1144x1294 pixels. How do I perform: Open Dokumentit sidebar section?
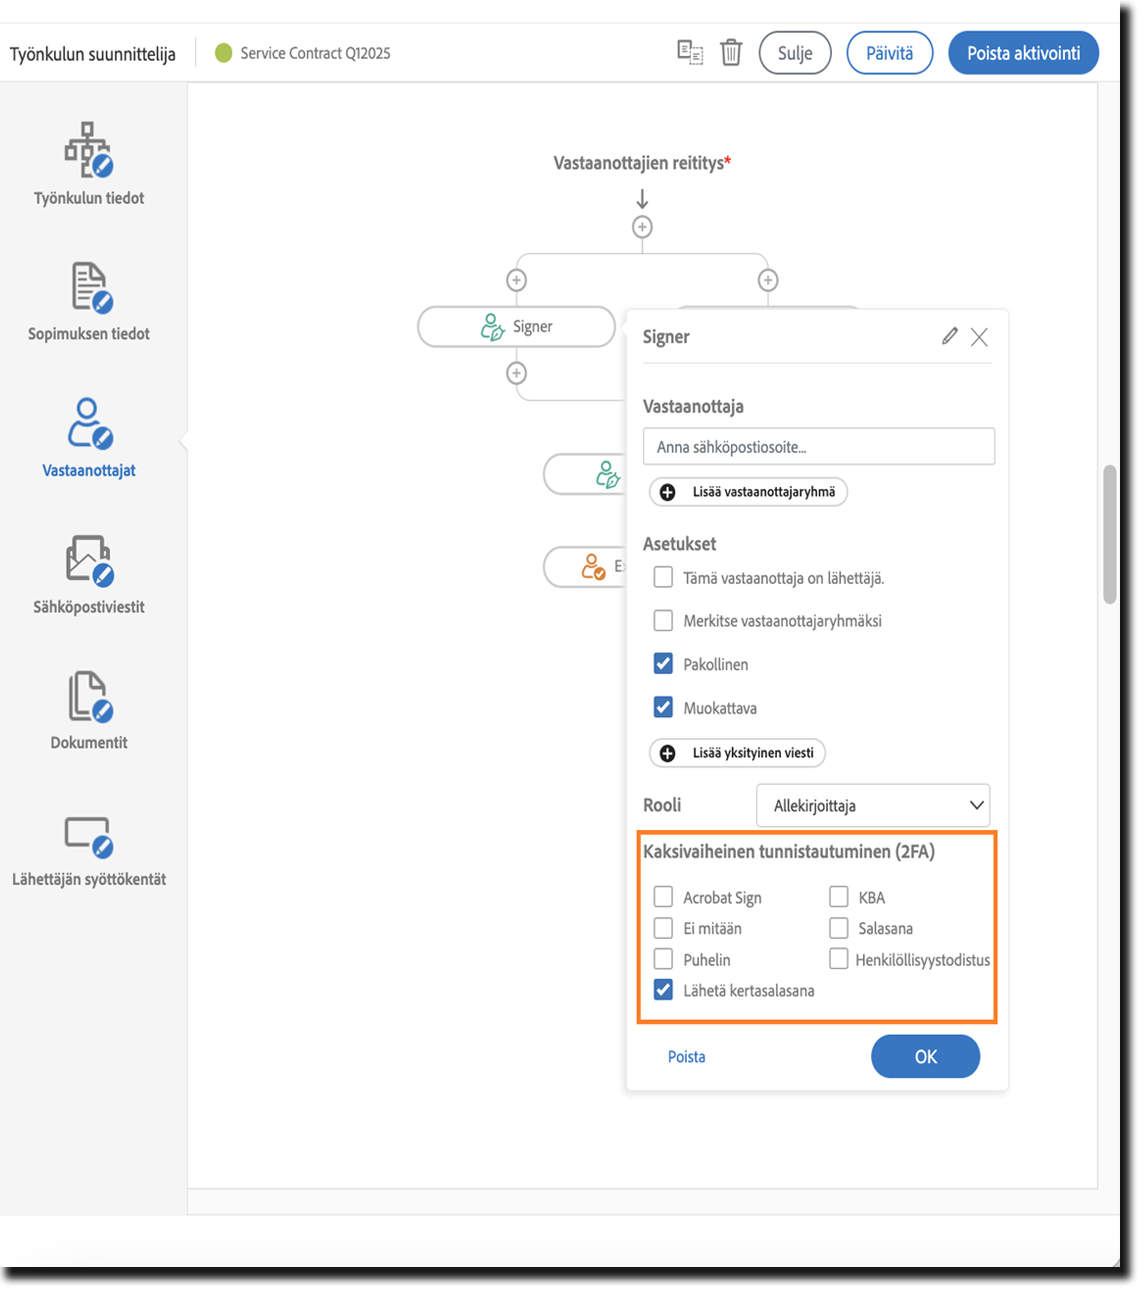[89, 710]
